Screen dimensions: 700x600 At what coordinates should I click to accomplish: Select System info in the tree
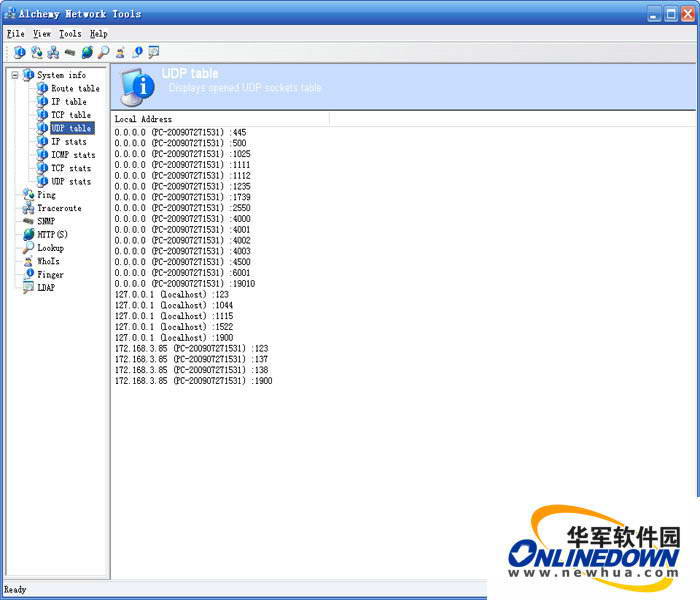point(61,75)
